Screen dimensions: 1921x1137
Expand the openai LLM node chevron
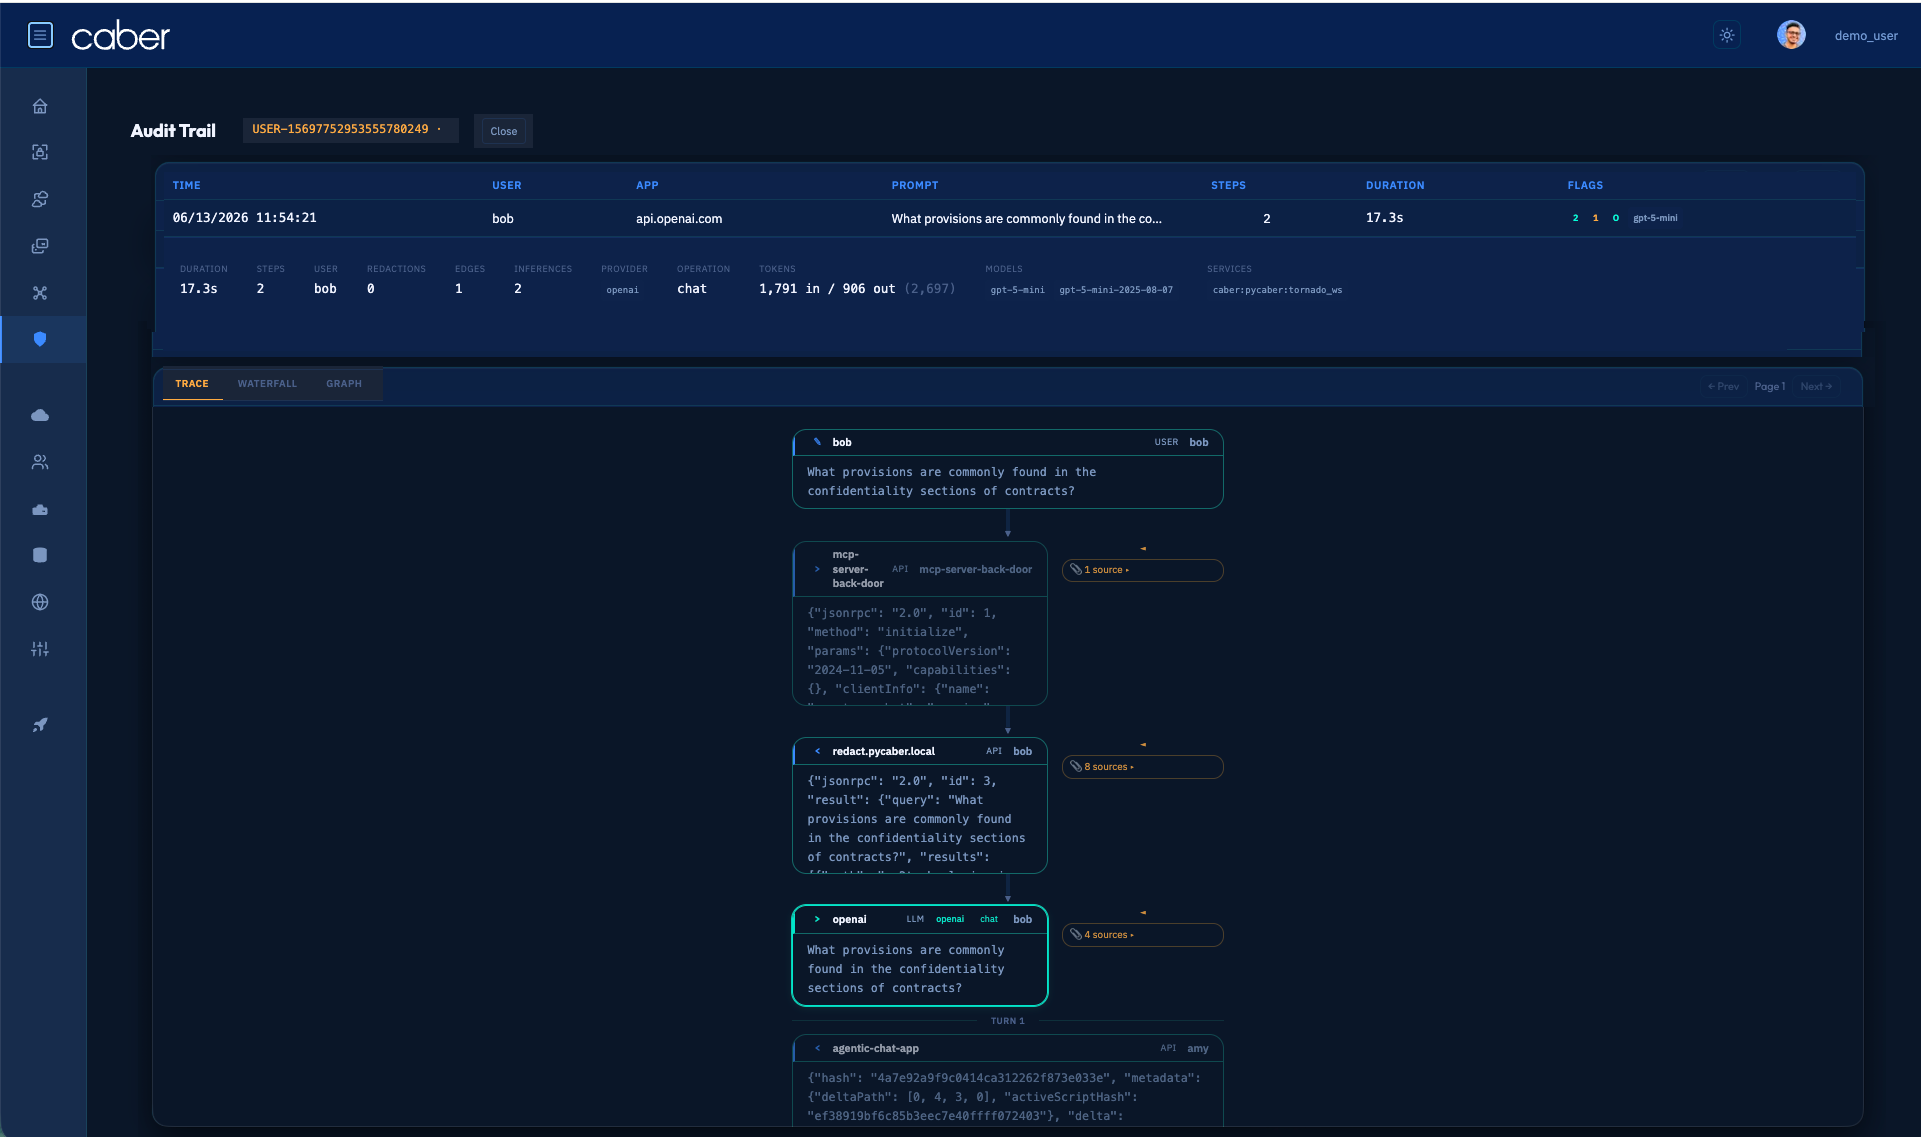(817, 919)
